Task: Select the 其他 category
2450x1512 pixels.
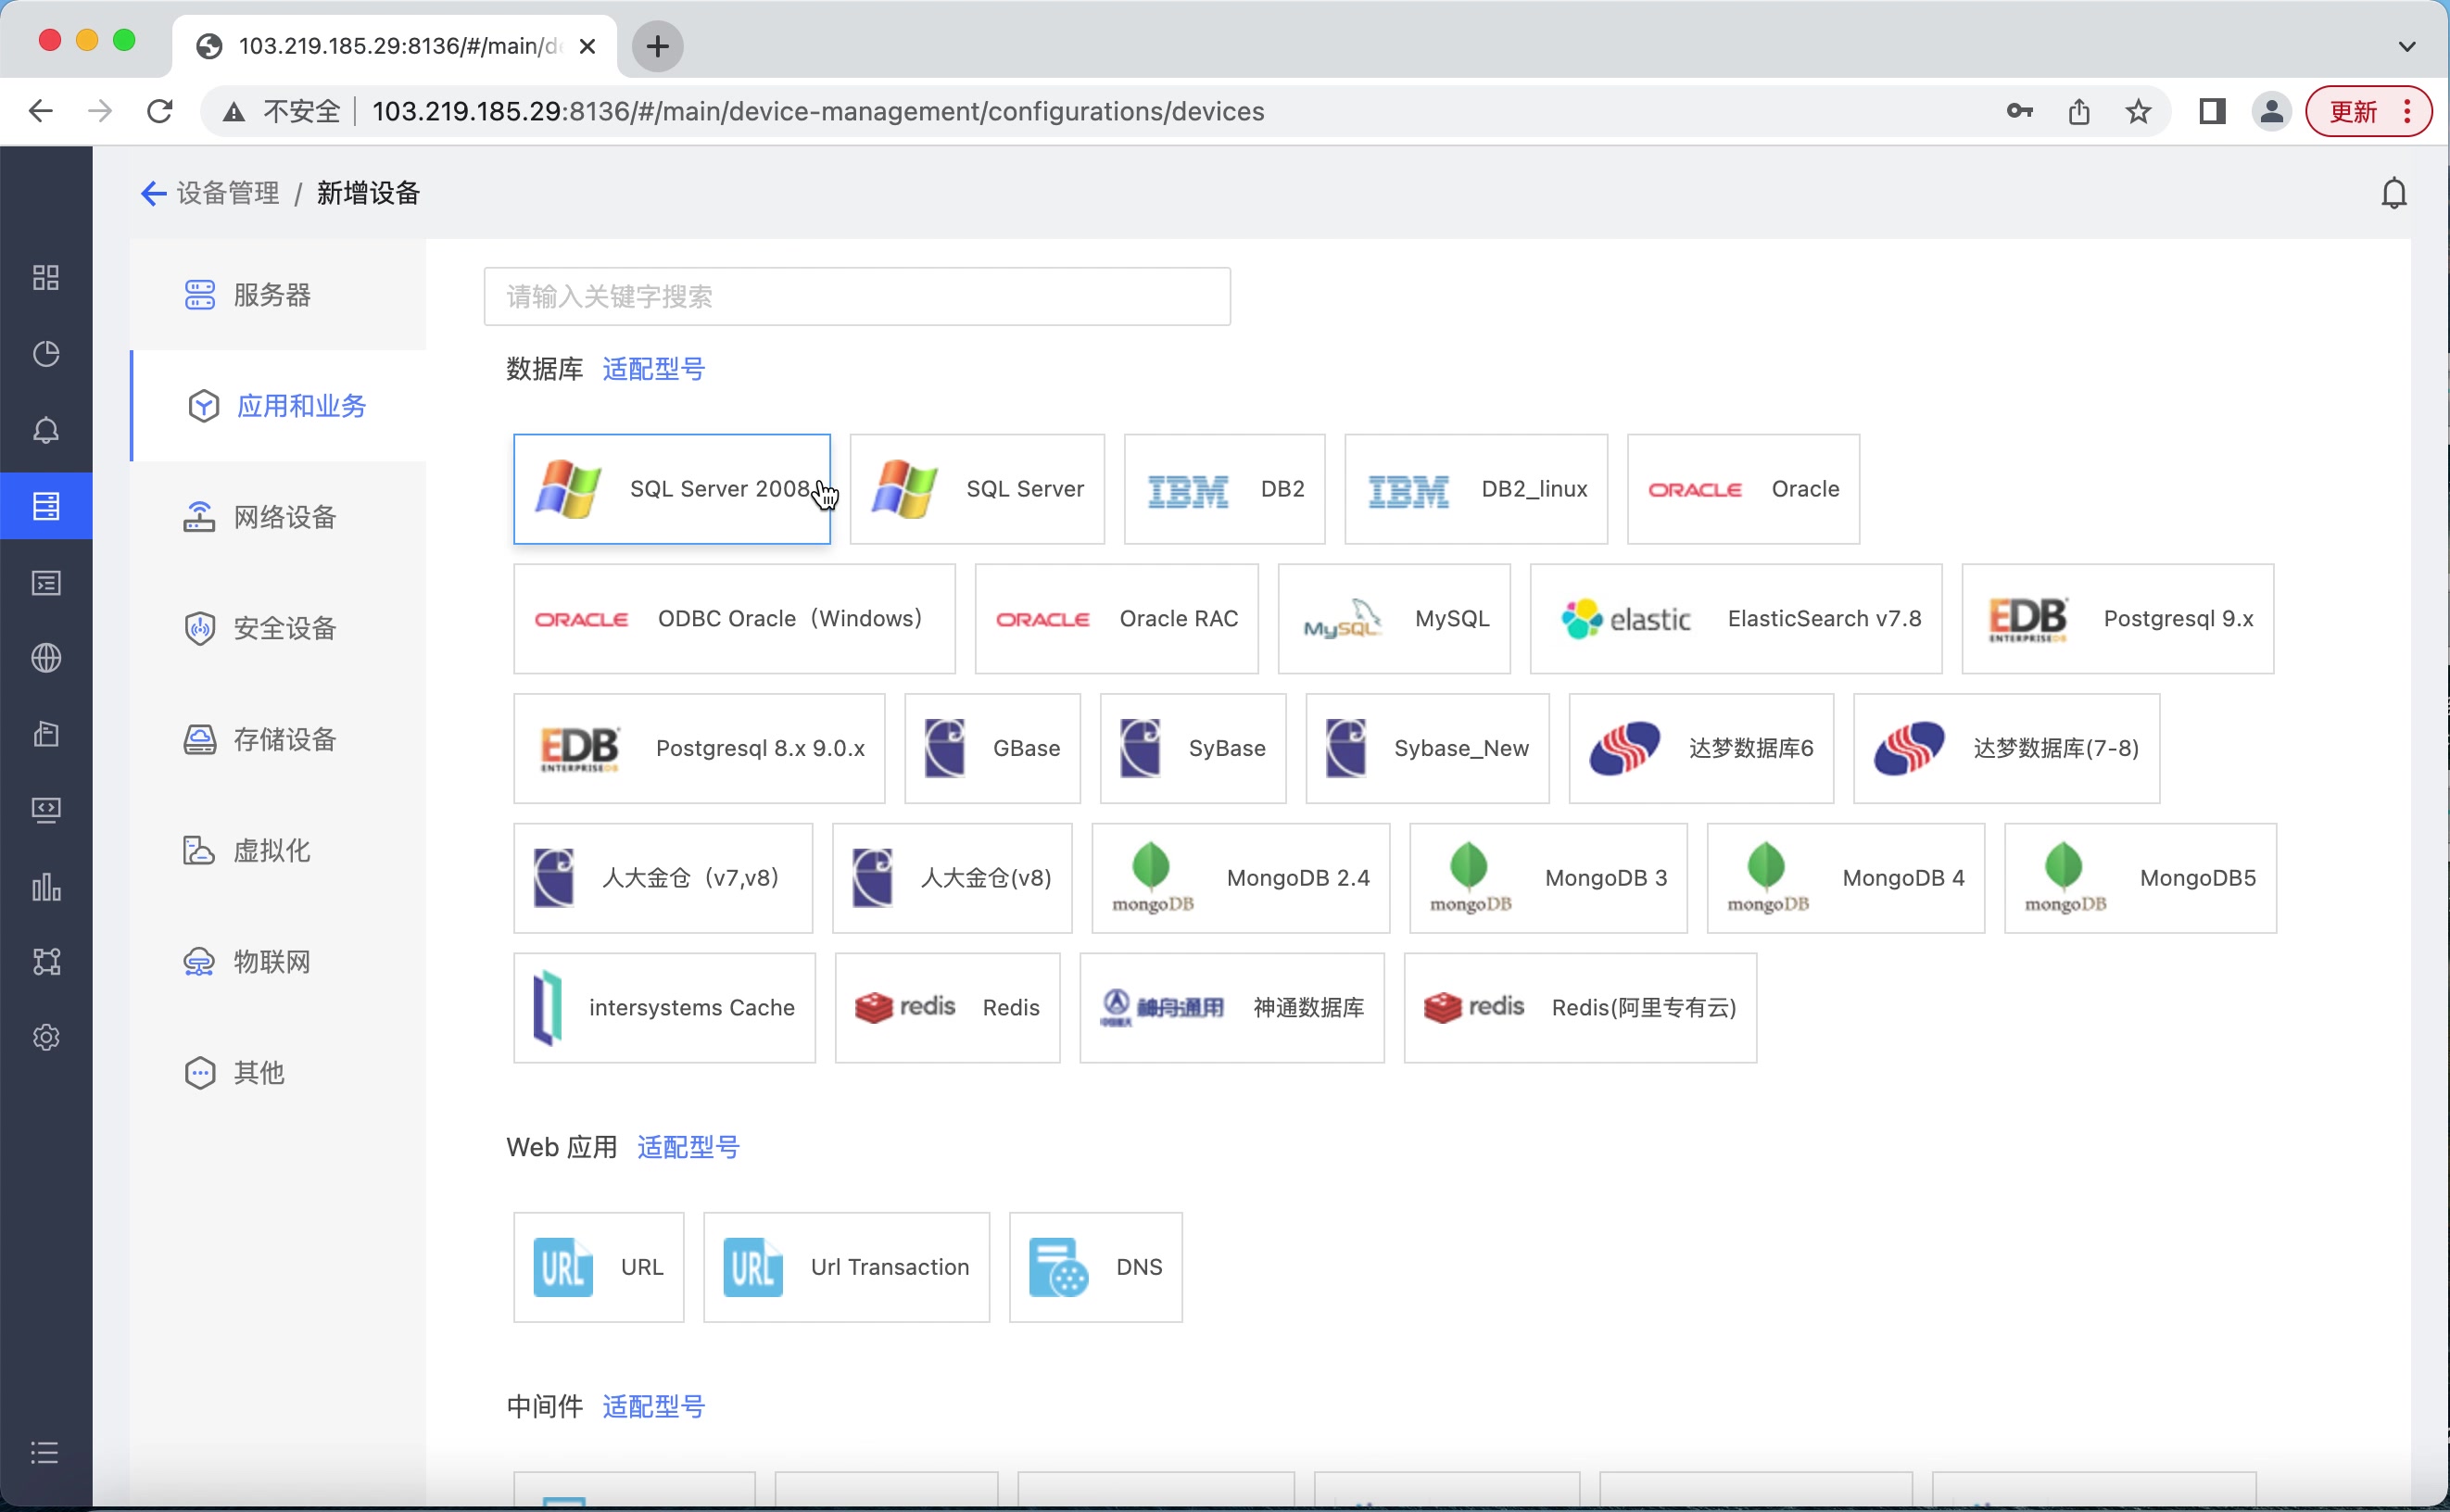Action: pyautogui.click(x=278, y=1072)
